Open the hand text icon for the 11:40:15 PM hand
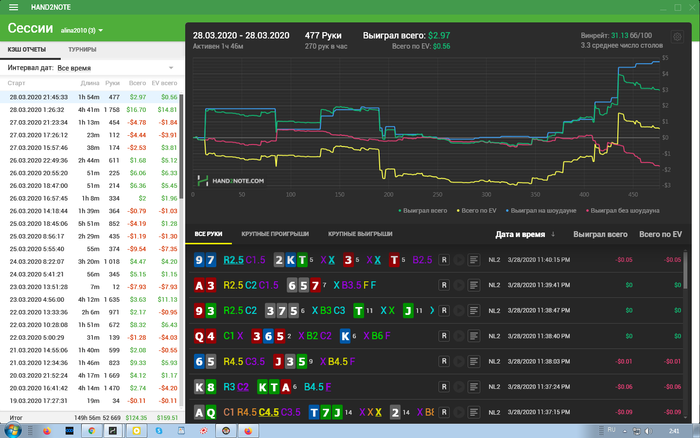The width and height of the screenshot is (700, 438). (x=474, y=260)
